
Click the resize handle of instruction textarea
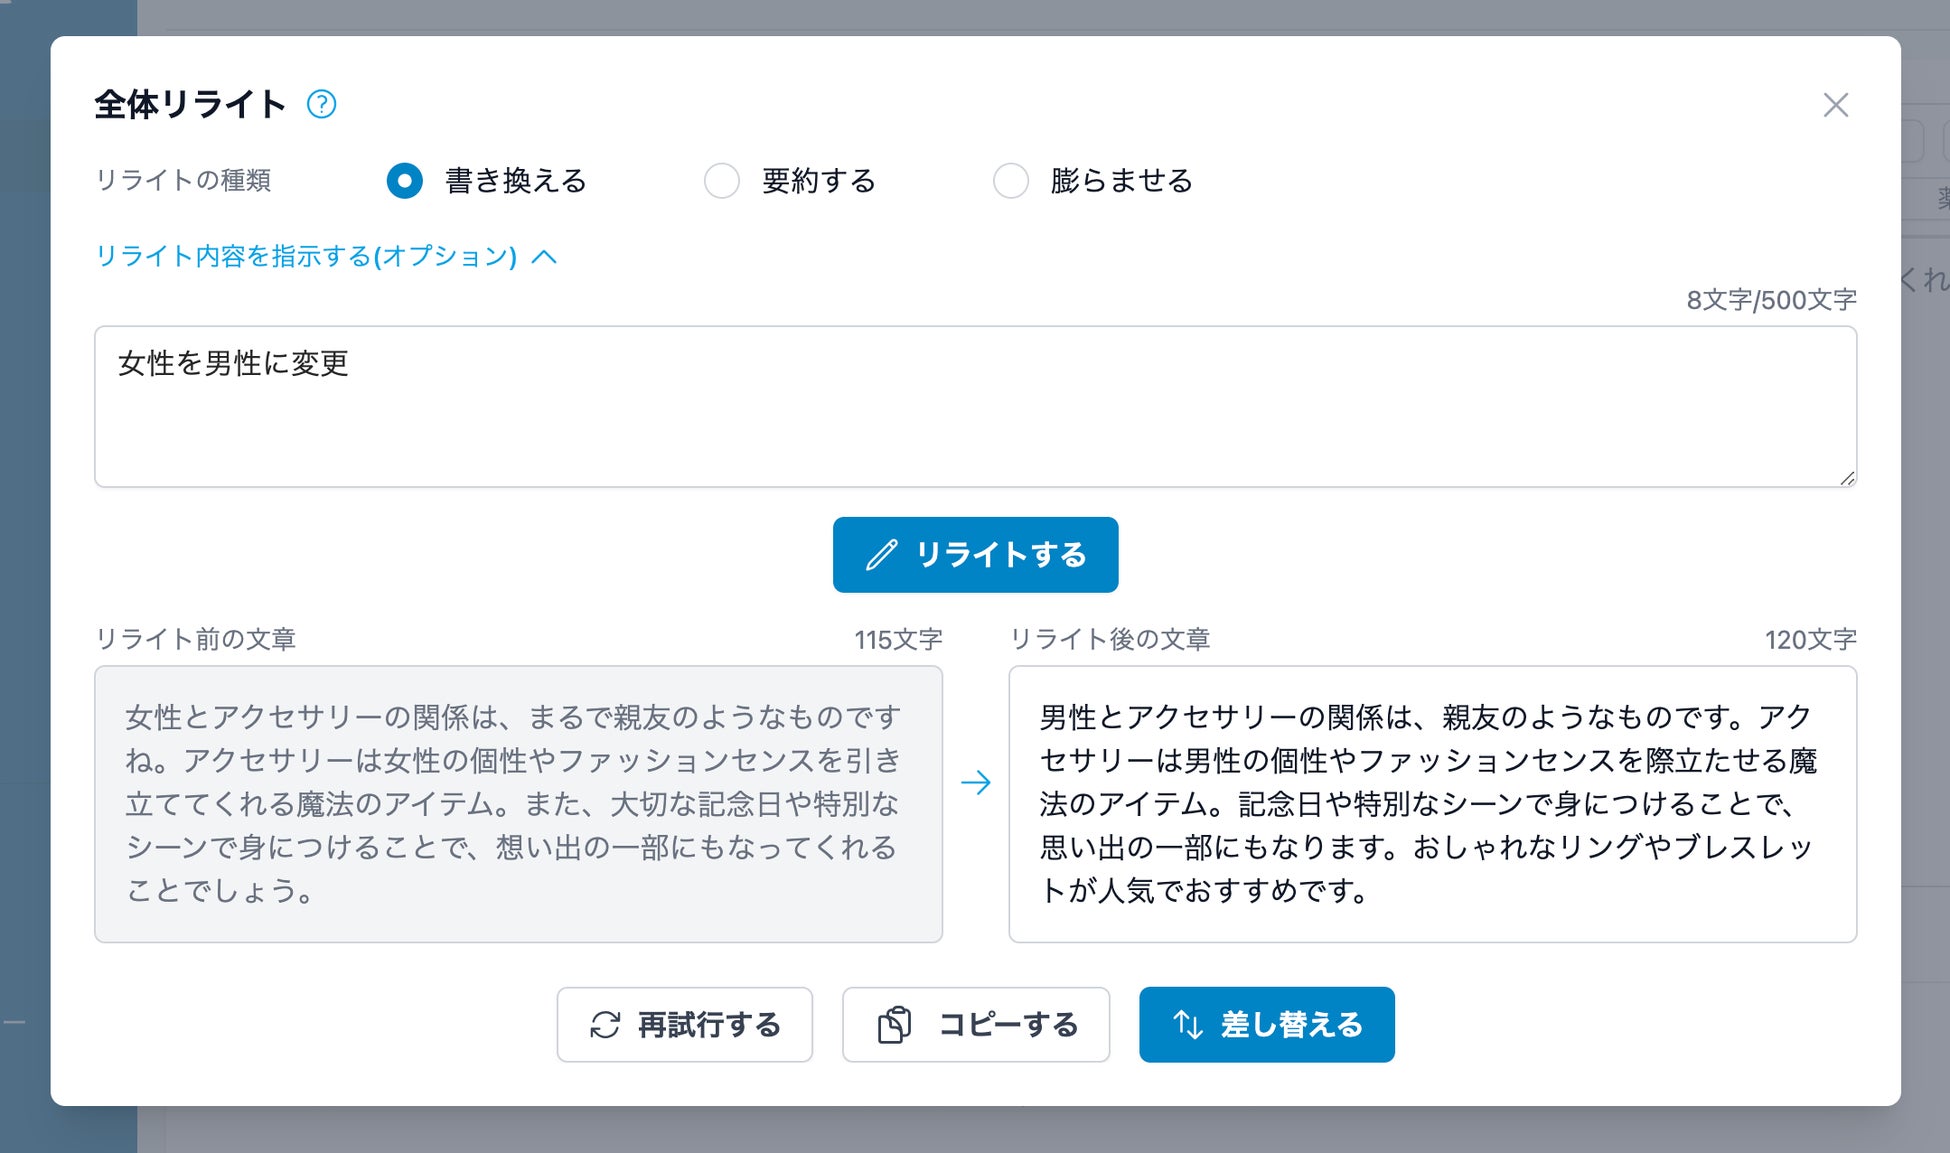tap(1846, 478)
